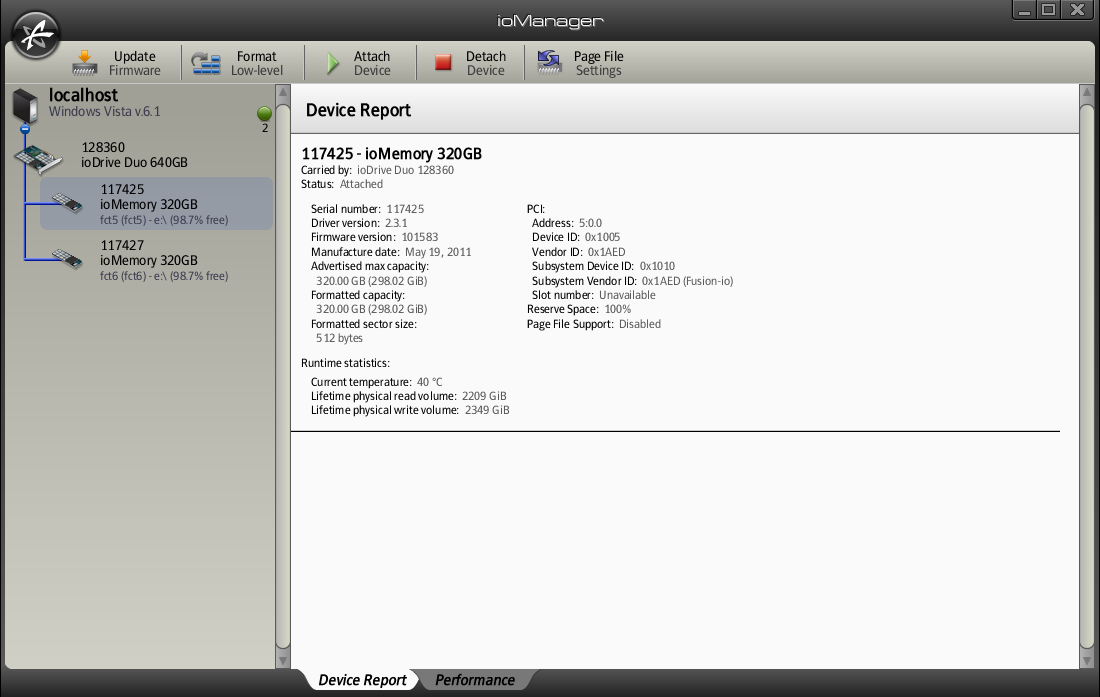Switch to the Performance tab
The image size is (1100, 697).
tap(474, 680)
